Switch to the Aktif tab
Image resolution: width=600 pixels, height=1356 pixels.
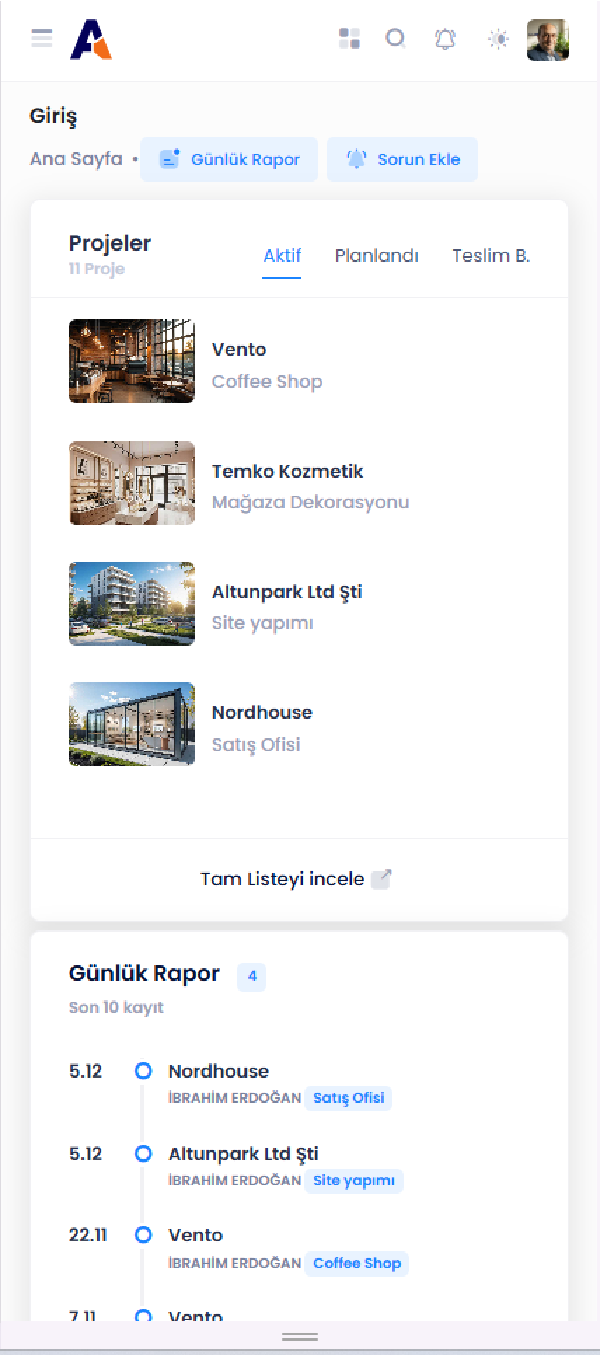coord(282,256)
